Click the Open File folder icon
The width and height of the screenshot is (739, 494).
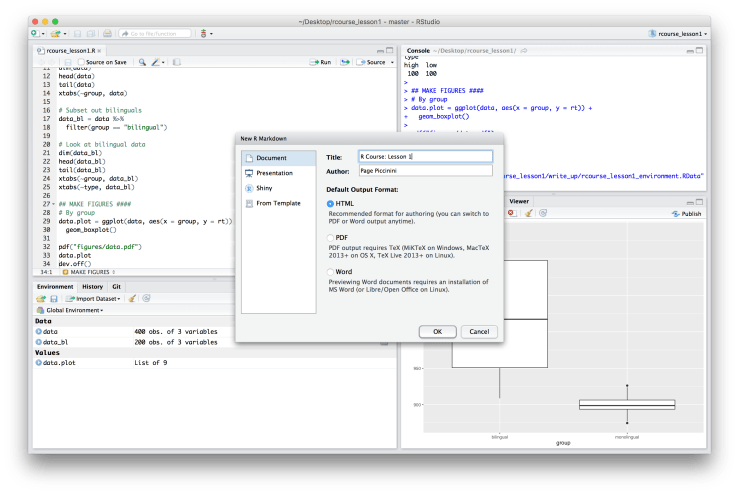56,33
